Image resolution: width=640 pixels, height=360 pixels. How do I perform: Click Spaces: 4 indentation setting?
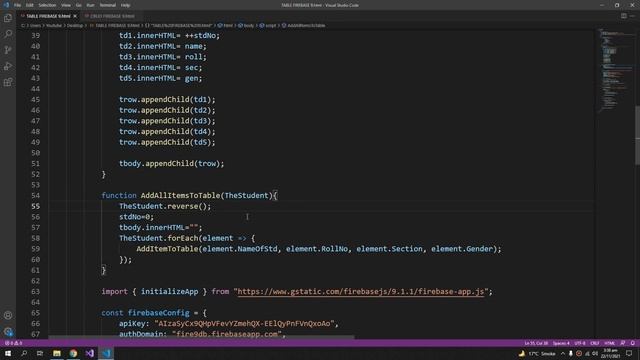coord(561,343)
